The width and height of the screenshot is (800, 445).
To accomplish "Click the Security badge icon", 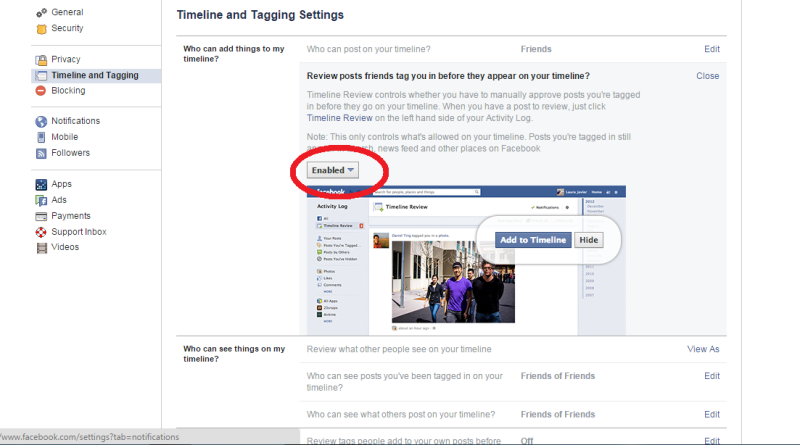I will [41, 29].
